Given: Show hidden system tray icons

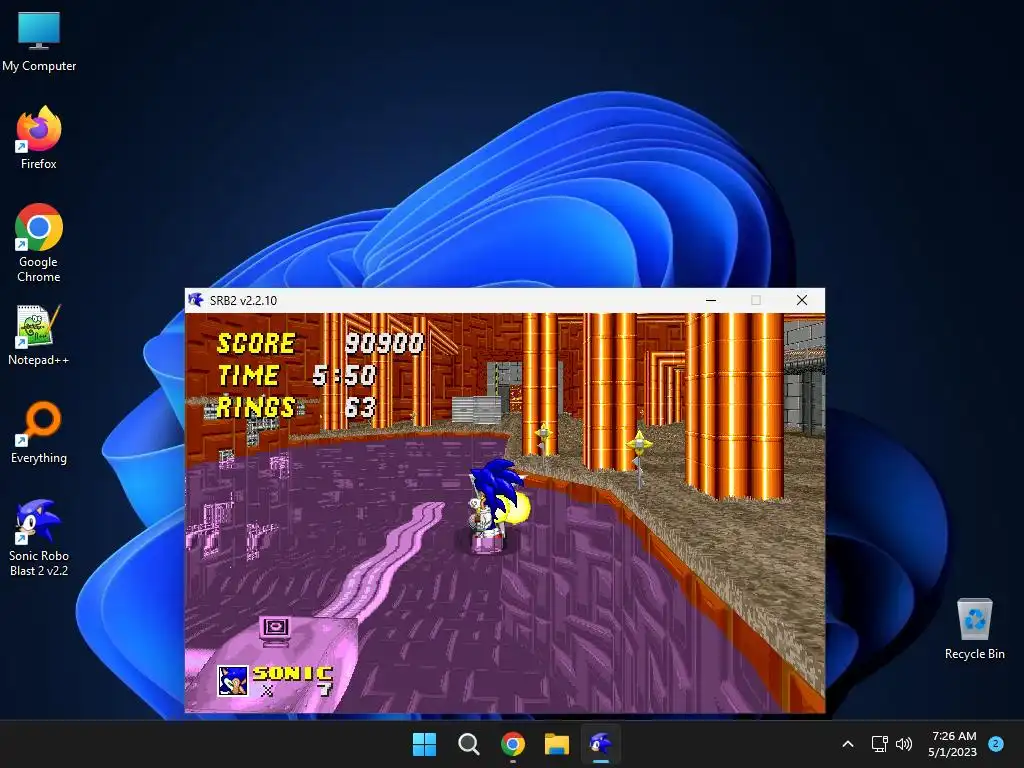Looking at the screenshot, I should coord(848,744).
